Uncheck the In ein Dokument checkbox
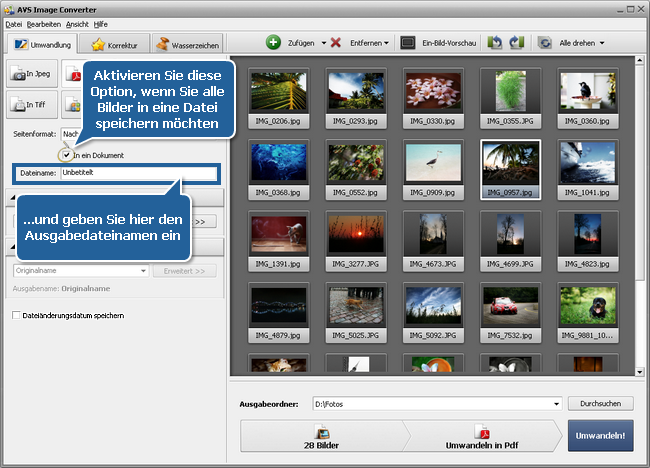Viewport: 650px width, 468px height. [x=66, y=155]
